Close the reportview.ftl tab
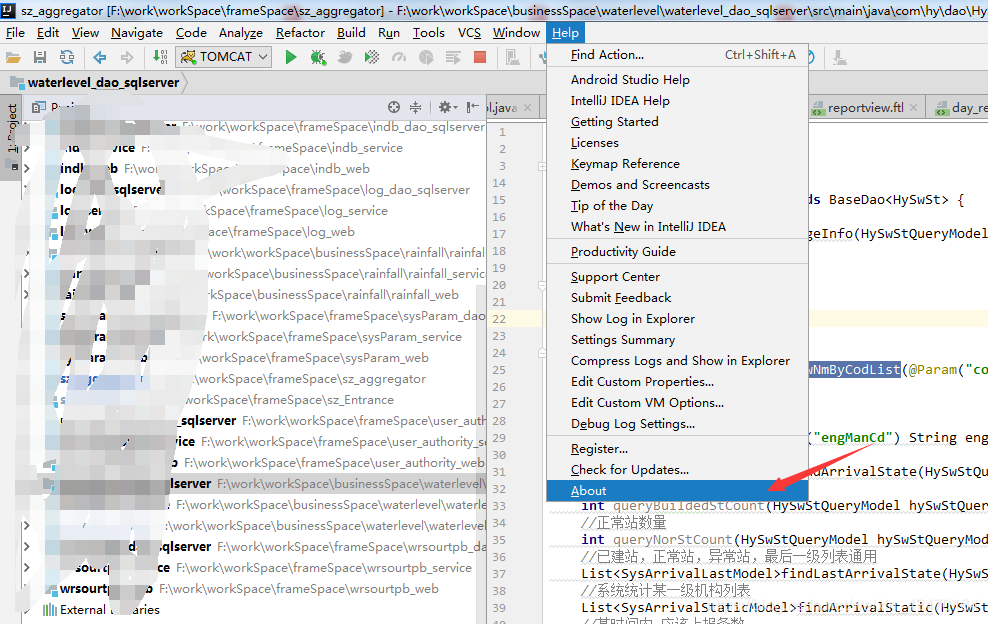Viewport: 988px width, 624px height. click(913, 108)
